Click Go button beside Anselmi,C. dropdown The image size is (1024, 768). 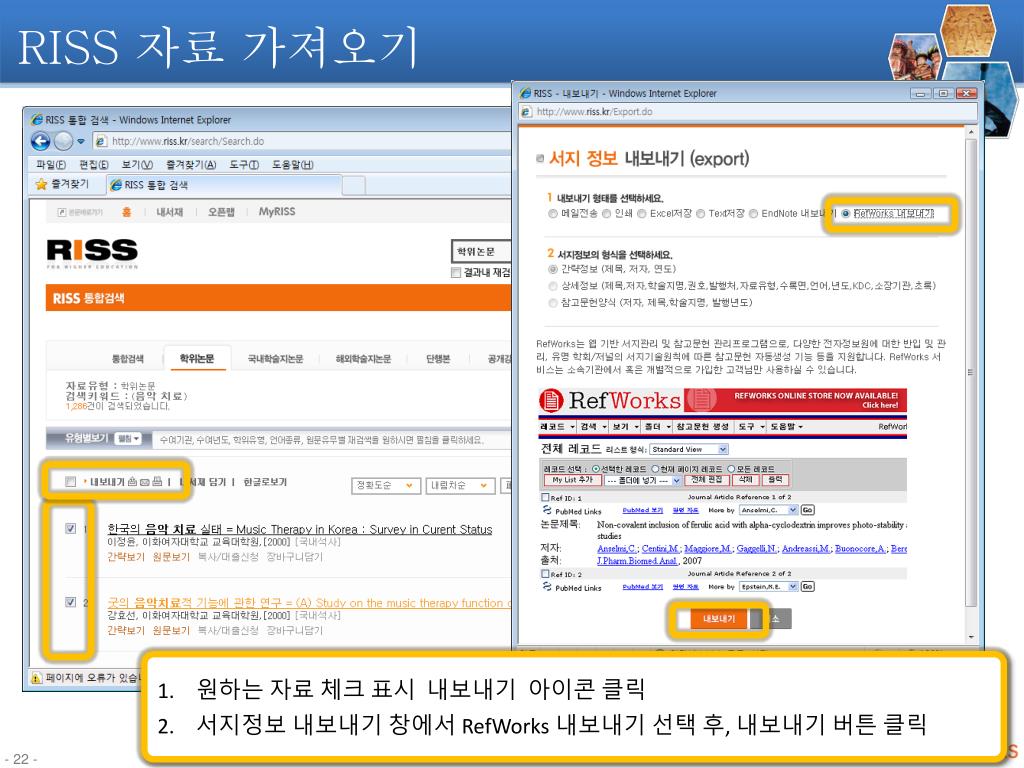pos(807,510)
